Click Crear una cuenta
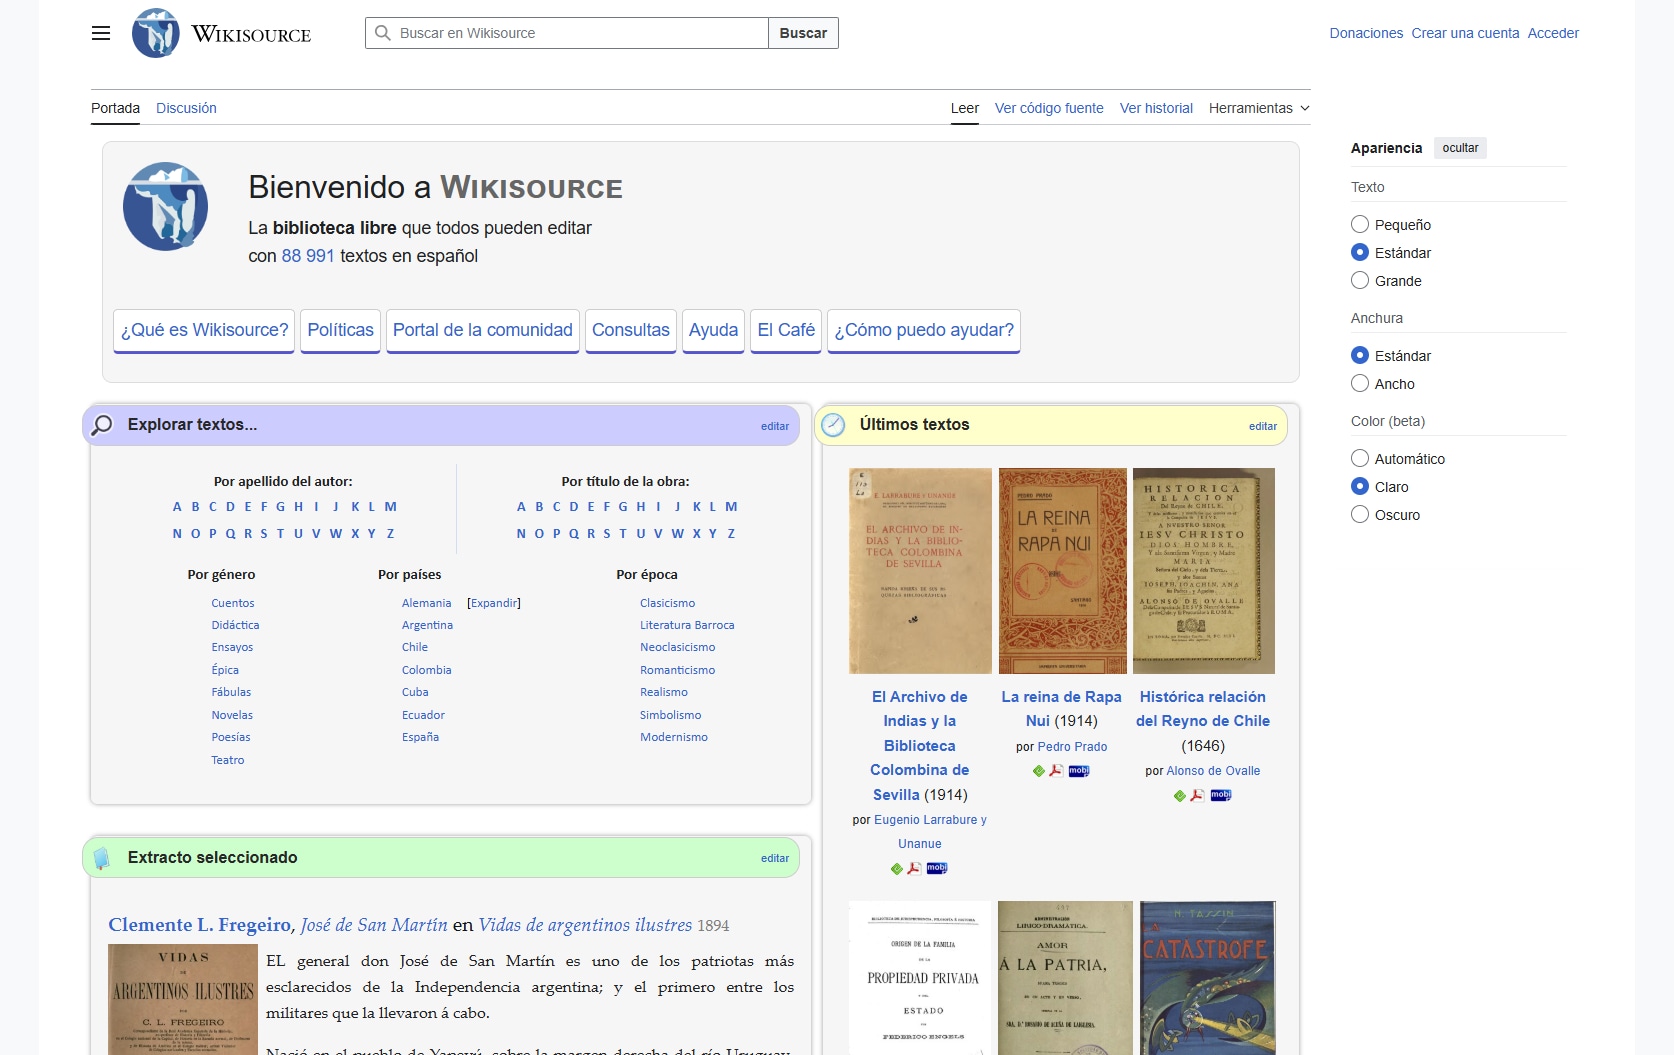This screenshot has width=1674, height=1055. (1465, 33)
